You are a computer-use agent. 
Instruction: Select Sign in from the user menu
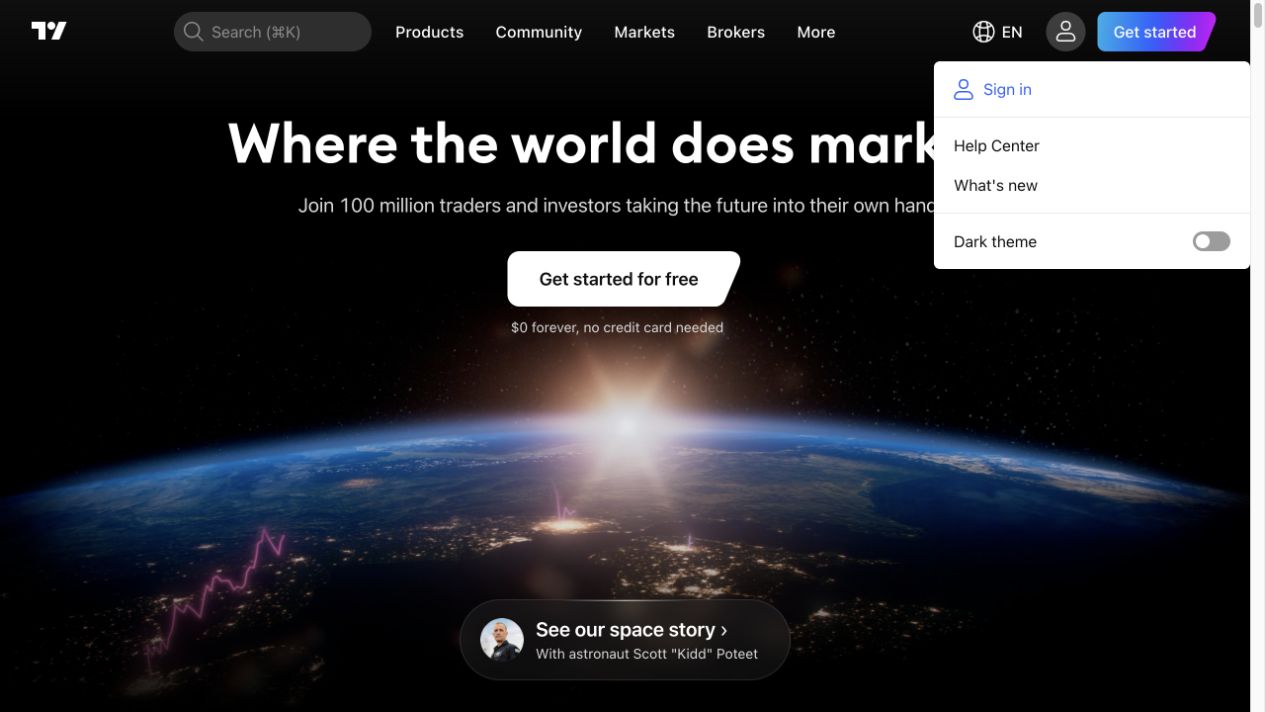click(x=1092, y=90)
